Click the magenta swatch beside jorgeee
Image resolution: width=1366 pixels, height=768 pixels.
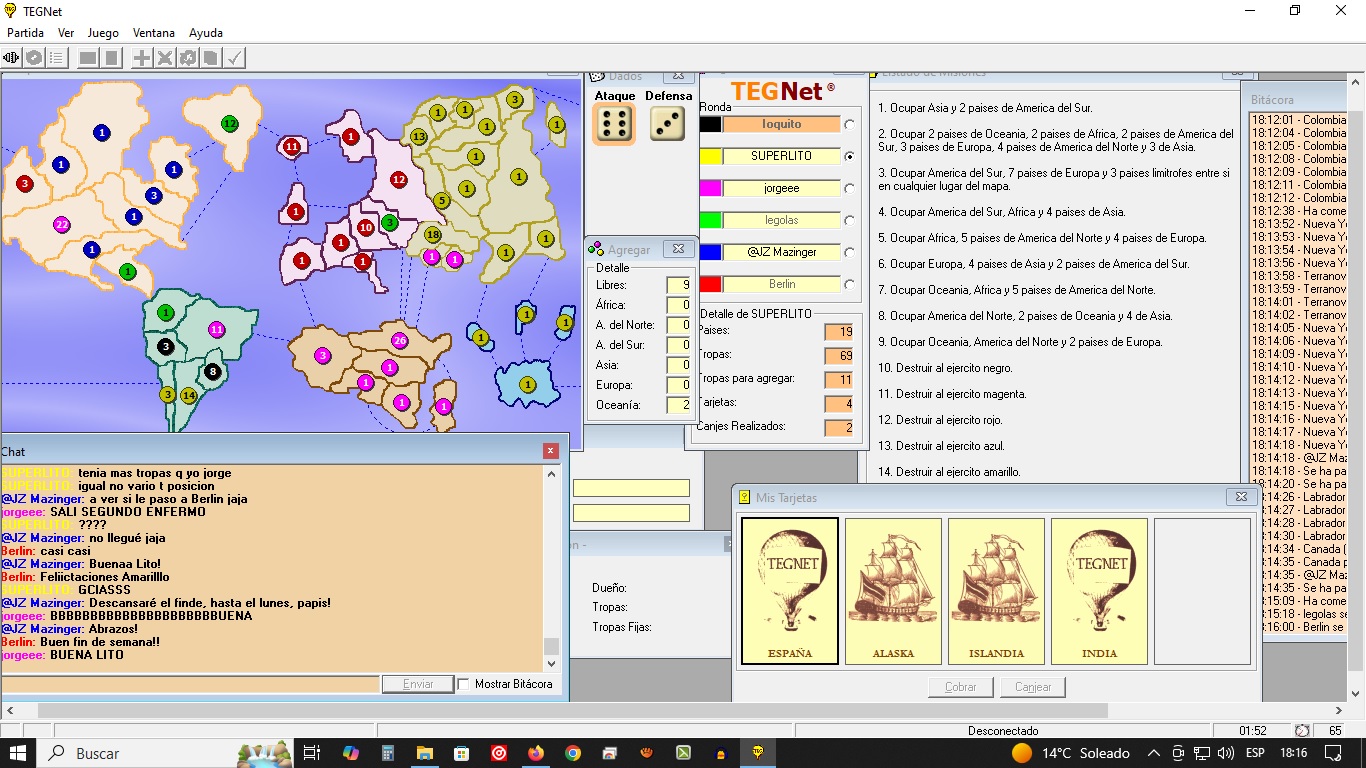pyautogui.click(x=710, y=188)
